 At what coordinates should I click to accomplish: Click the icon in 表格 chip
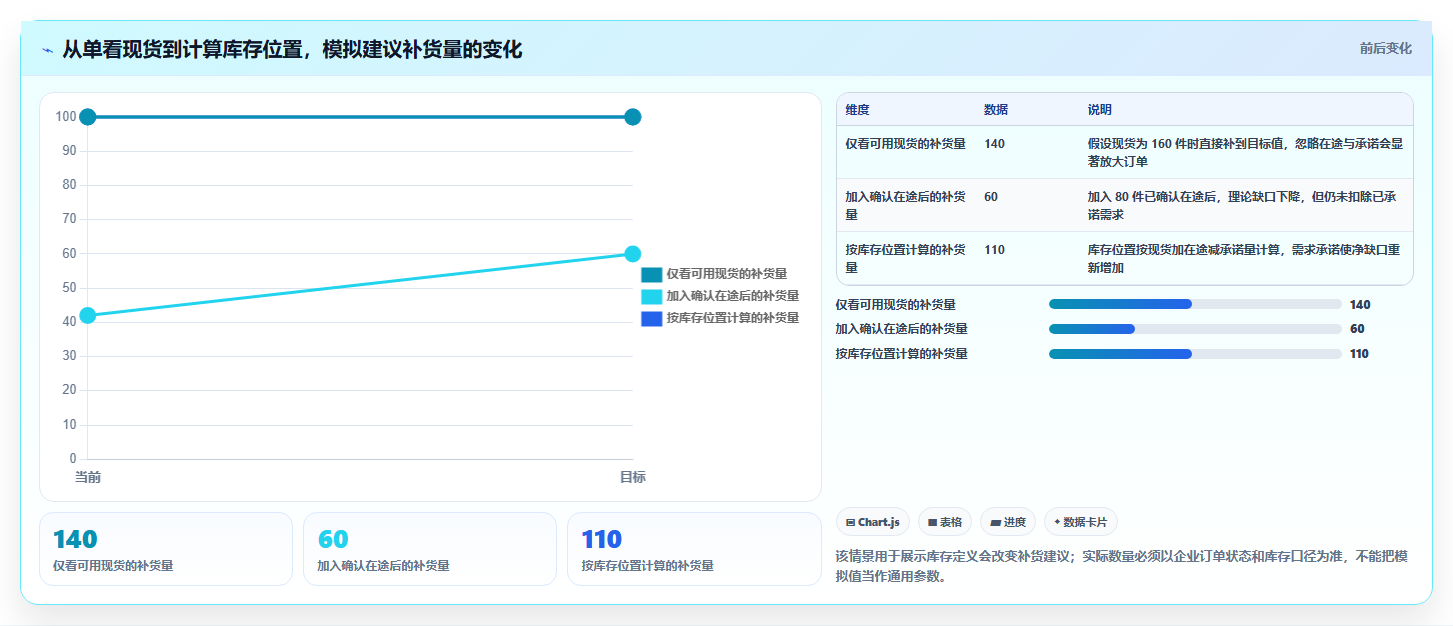click(932, 522)
